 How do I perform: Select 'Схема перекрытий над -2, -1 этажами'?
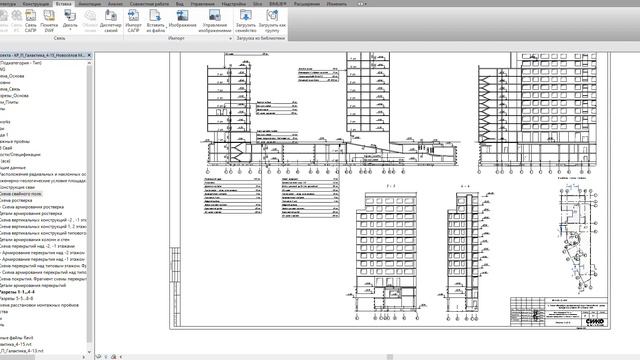point(37,246)
